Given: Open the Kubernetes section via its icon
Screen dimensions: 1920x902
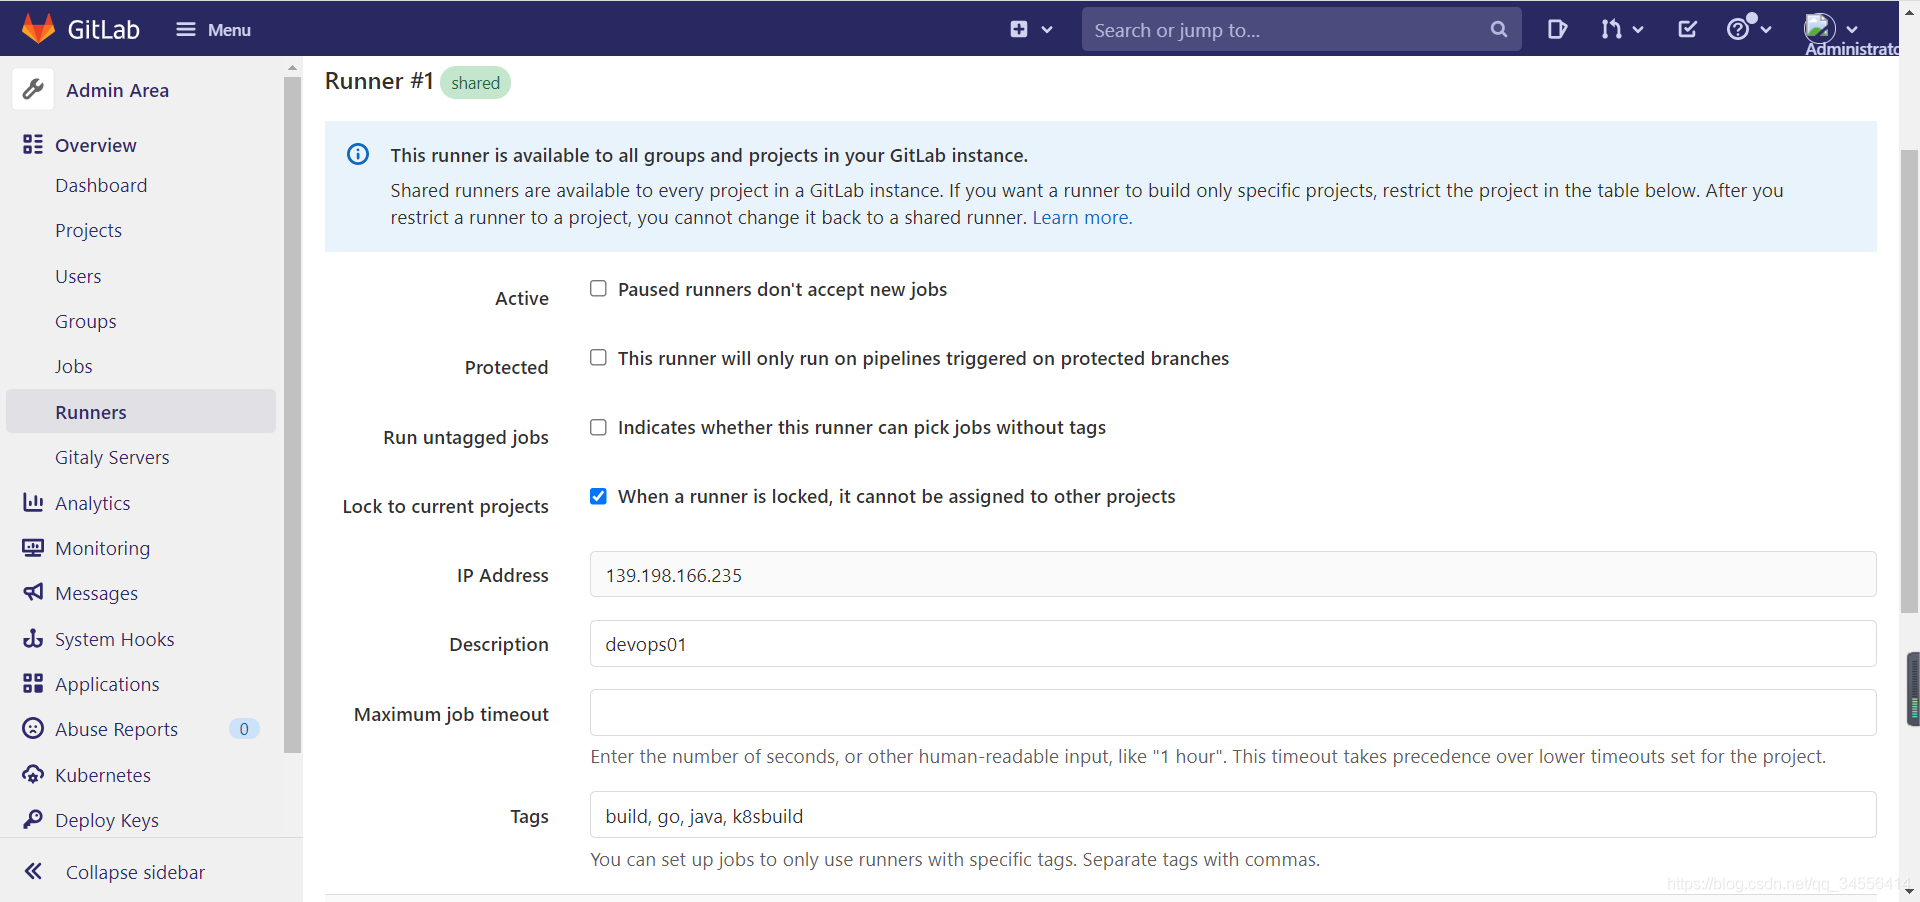Looking at the screenshot, I should click(33, 774).
